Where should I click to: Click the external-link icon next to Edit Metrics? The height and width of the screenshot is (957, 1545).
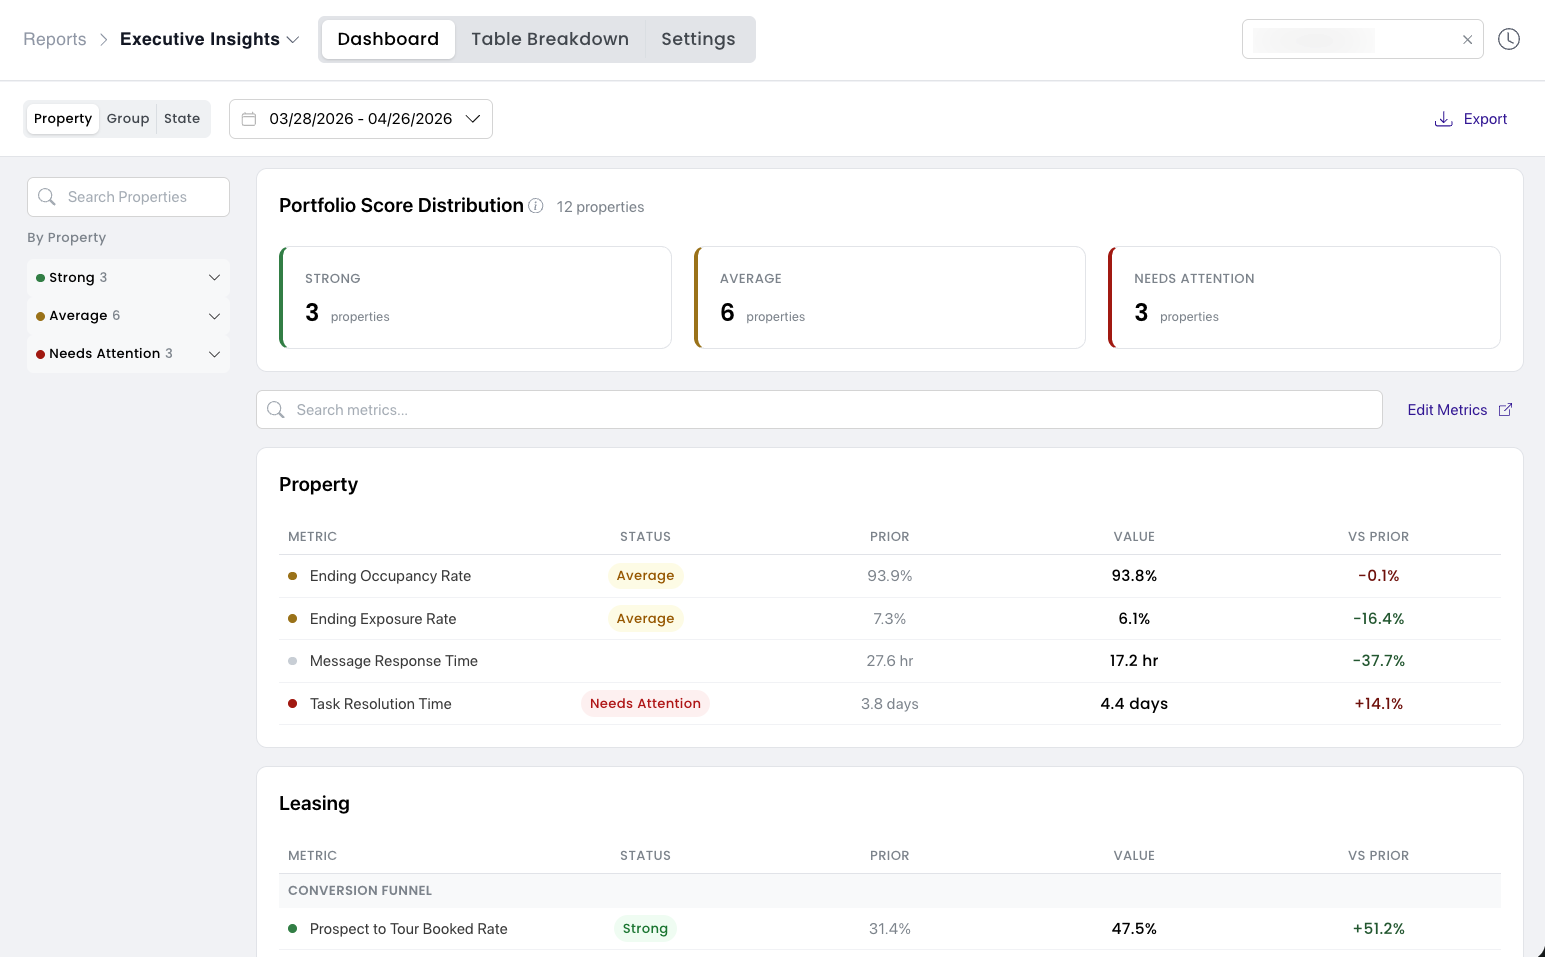[x=1505, y=410]
